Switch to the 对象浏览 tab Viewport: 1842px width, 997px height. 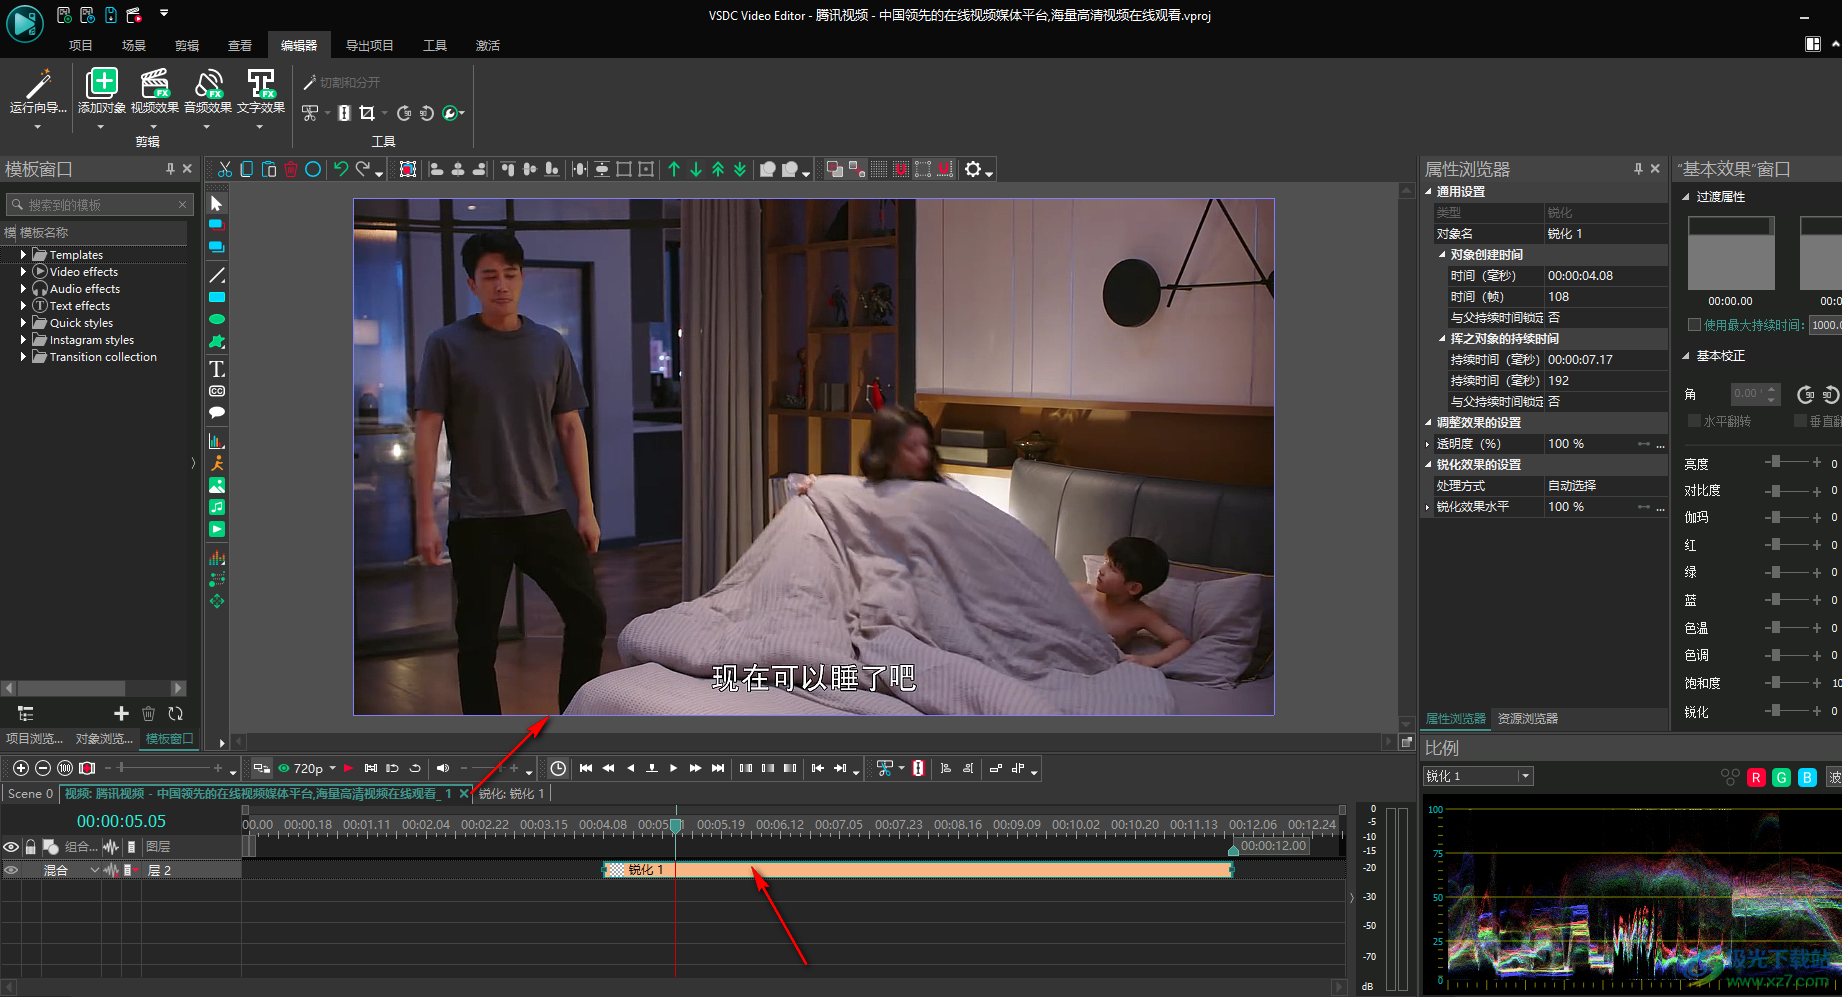coord(104,738)
